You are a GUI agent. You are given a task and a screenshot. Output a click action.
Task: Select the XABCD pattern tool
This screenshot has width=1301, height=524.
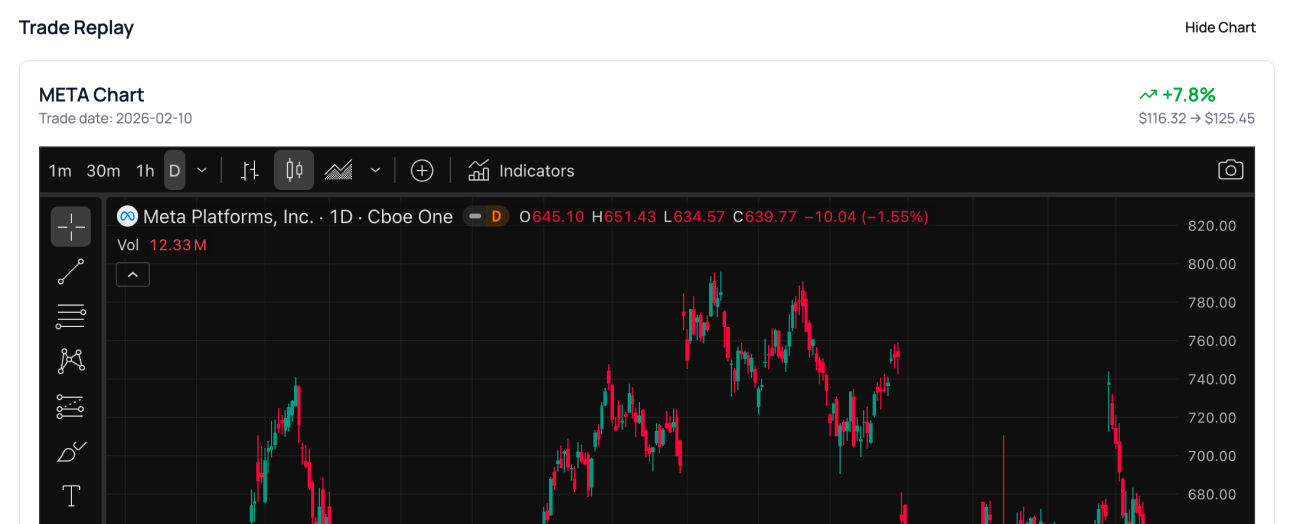click(71, 361)
